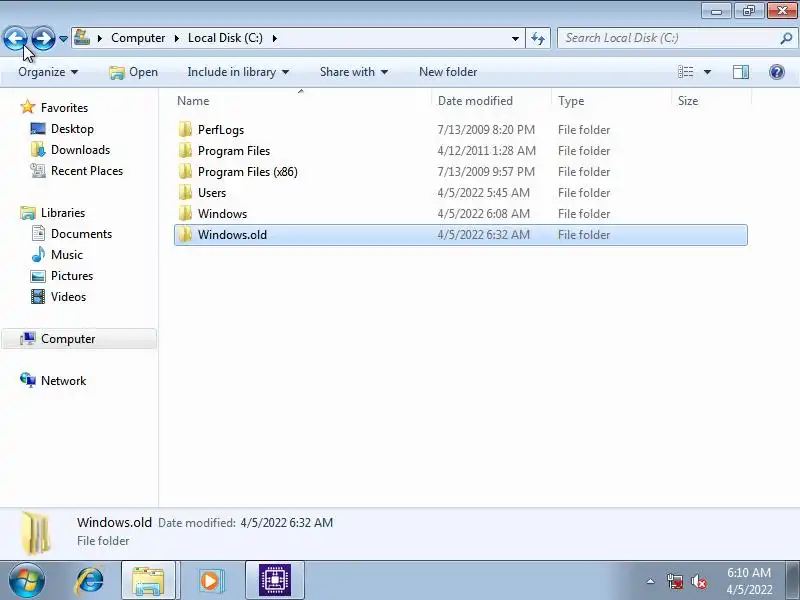Launch Internet Explorer from the taskbar
Screen dimensions: 800x600
(89, 581)
